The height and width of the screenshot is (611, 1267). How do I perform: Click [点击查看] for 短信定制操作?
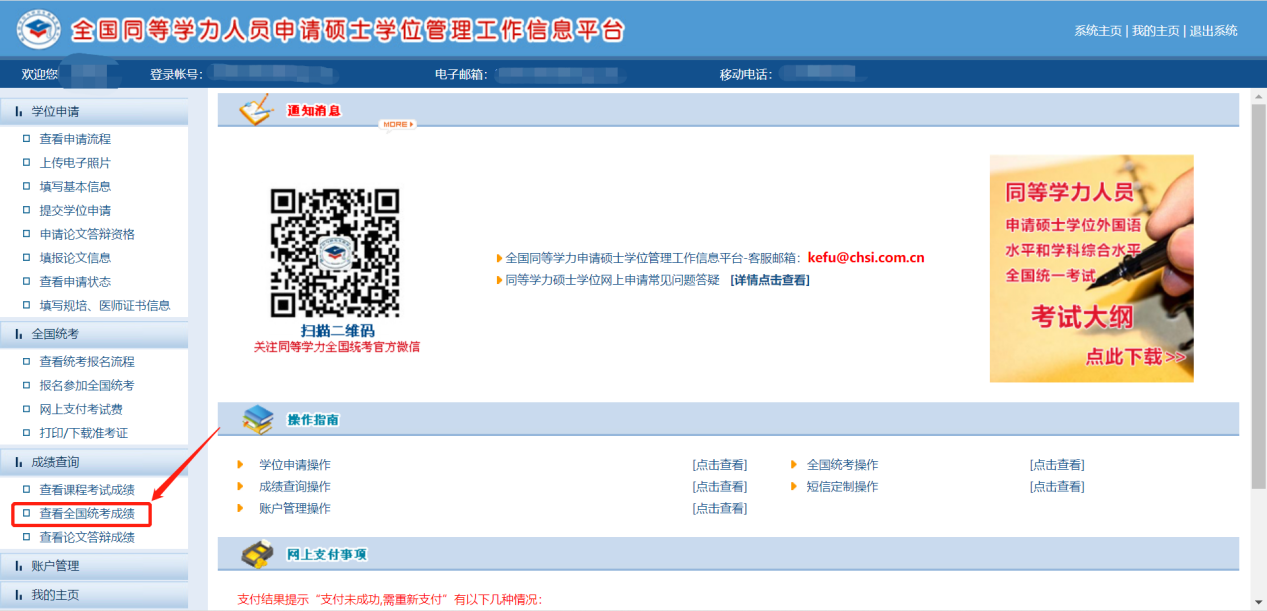coord(1057,487)
